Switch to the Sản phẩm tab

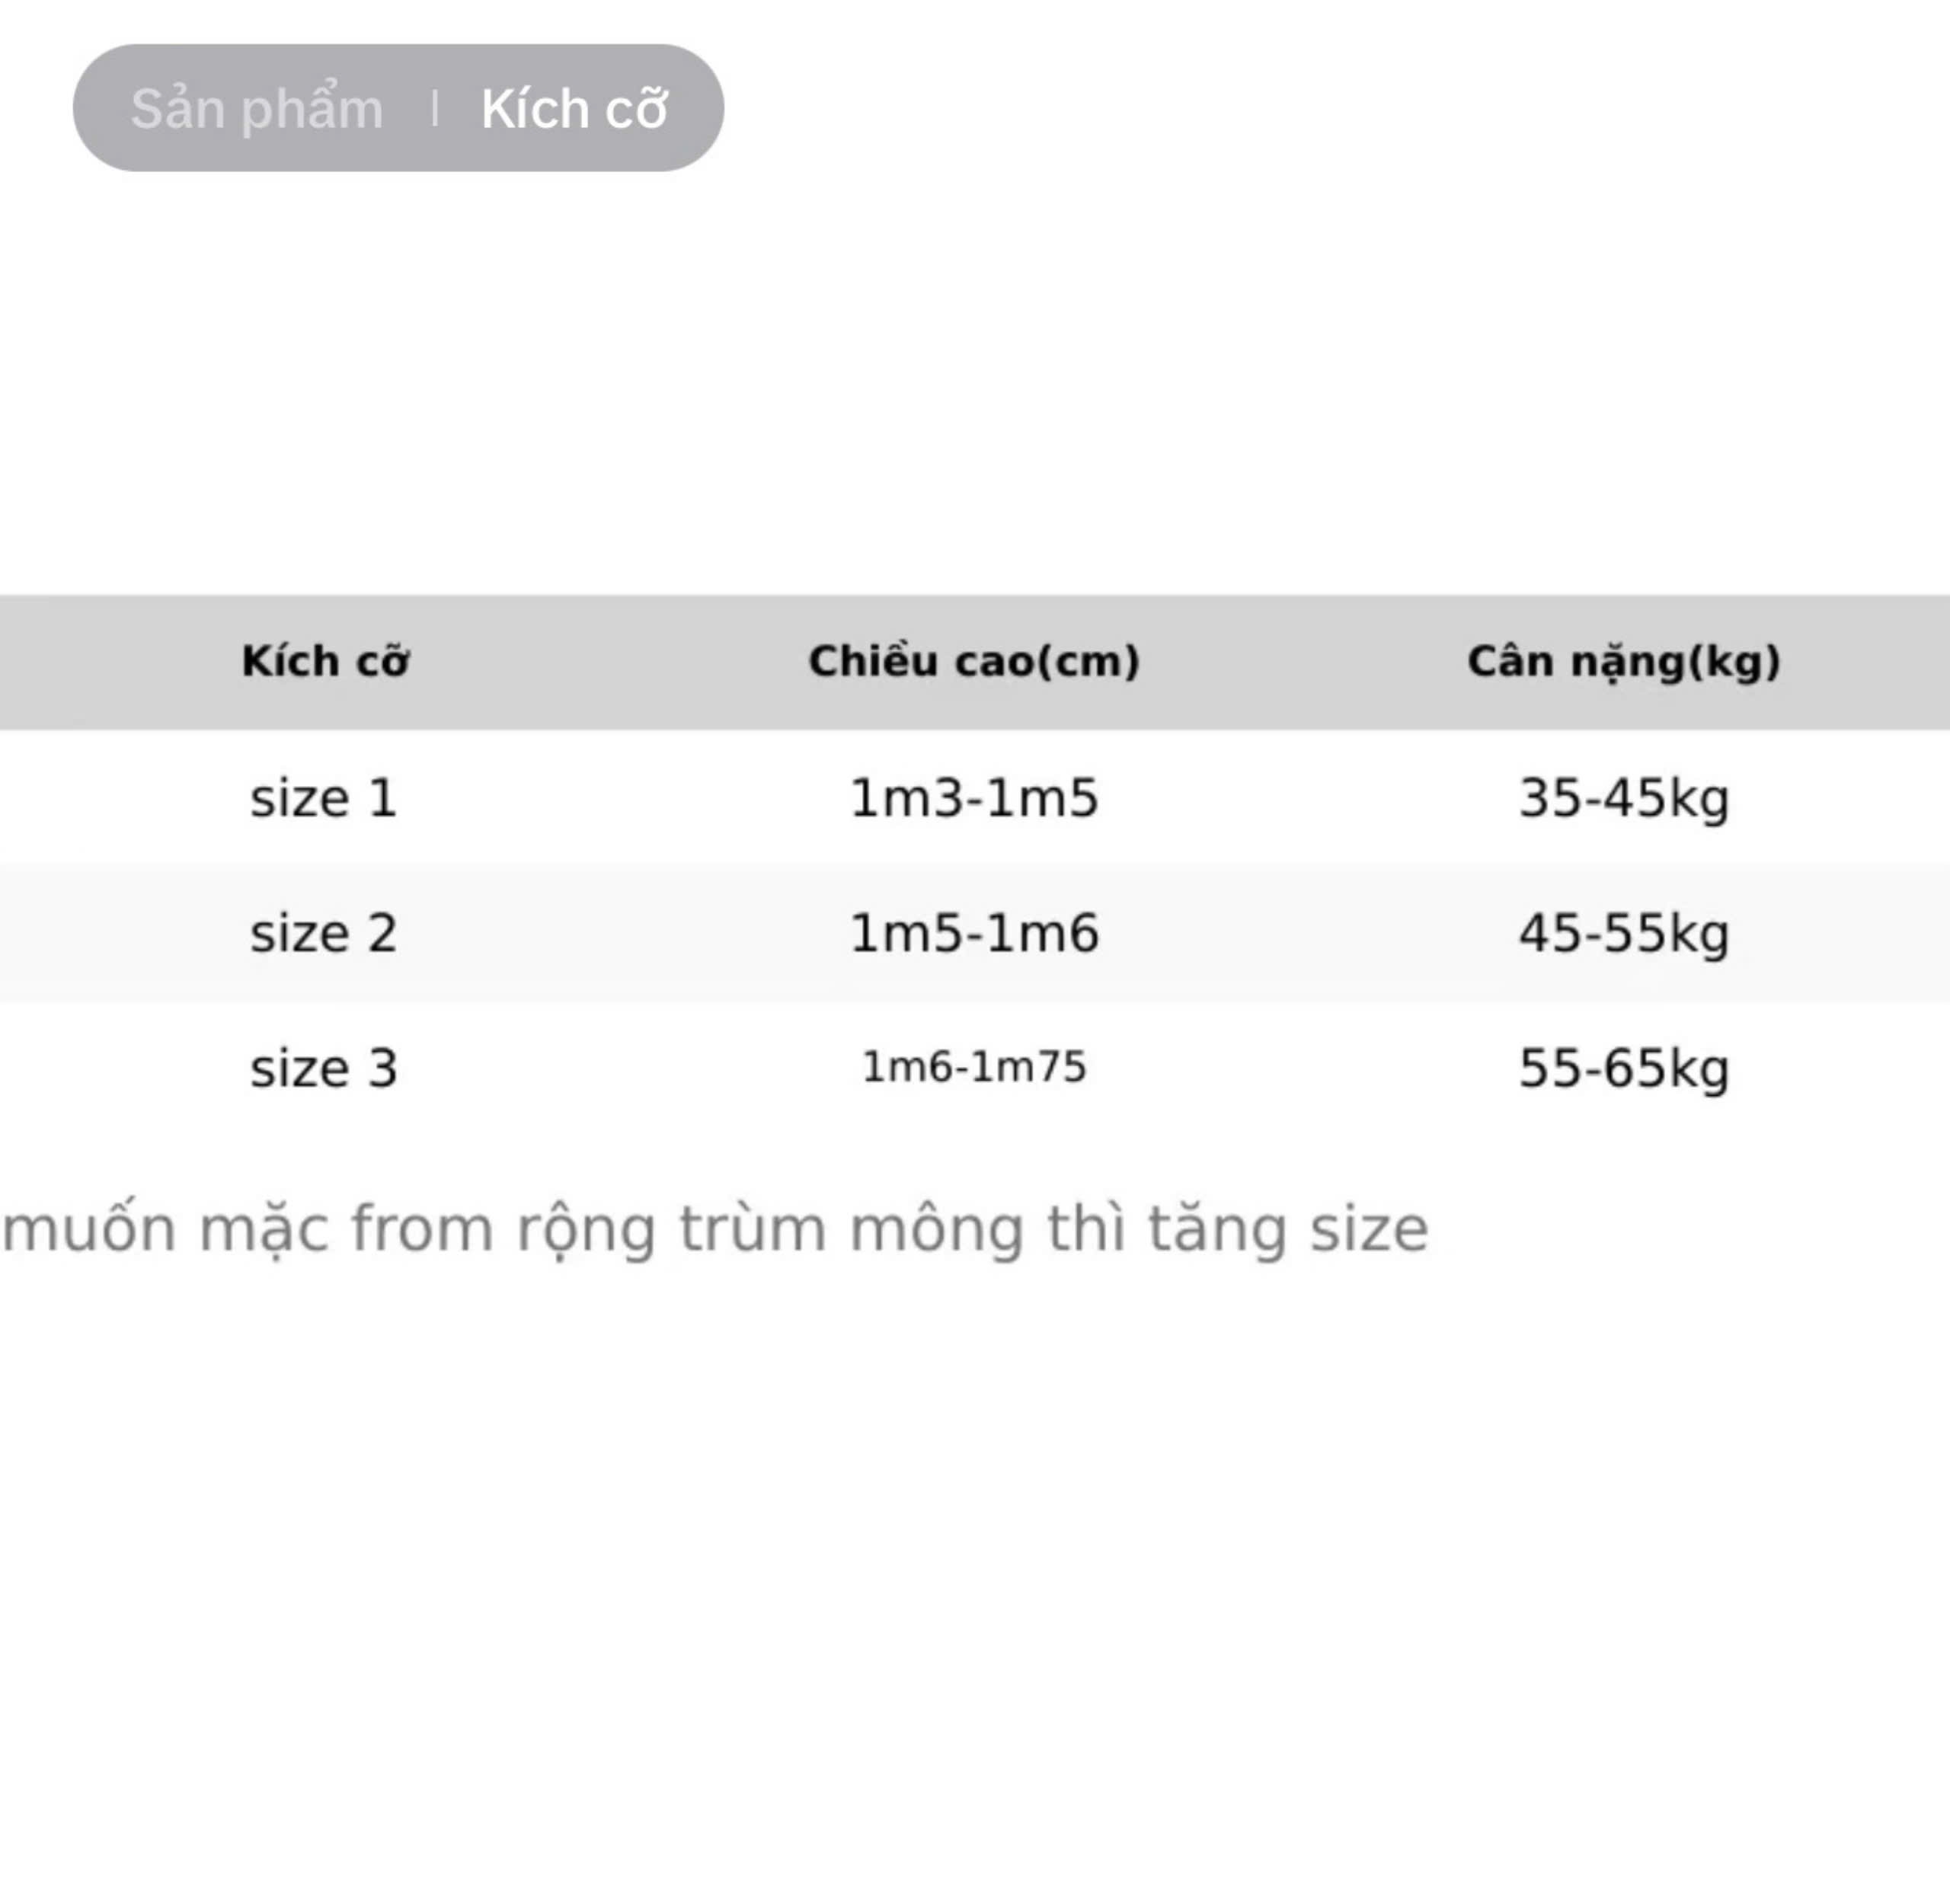[257, 110]
